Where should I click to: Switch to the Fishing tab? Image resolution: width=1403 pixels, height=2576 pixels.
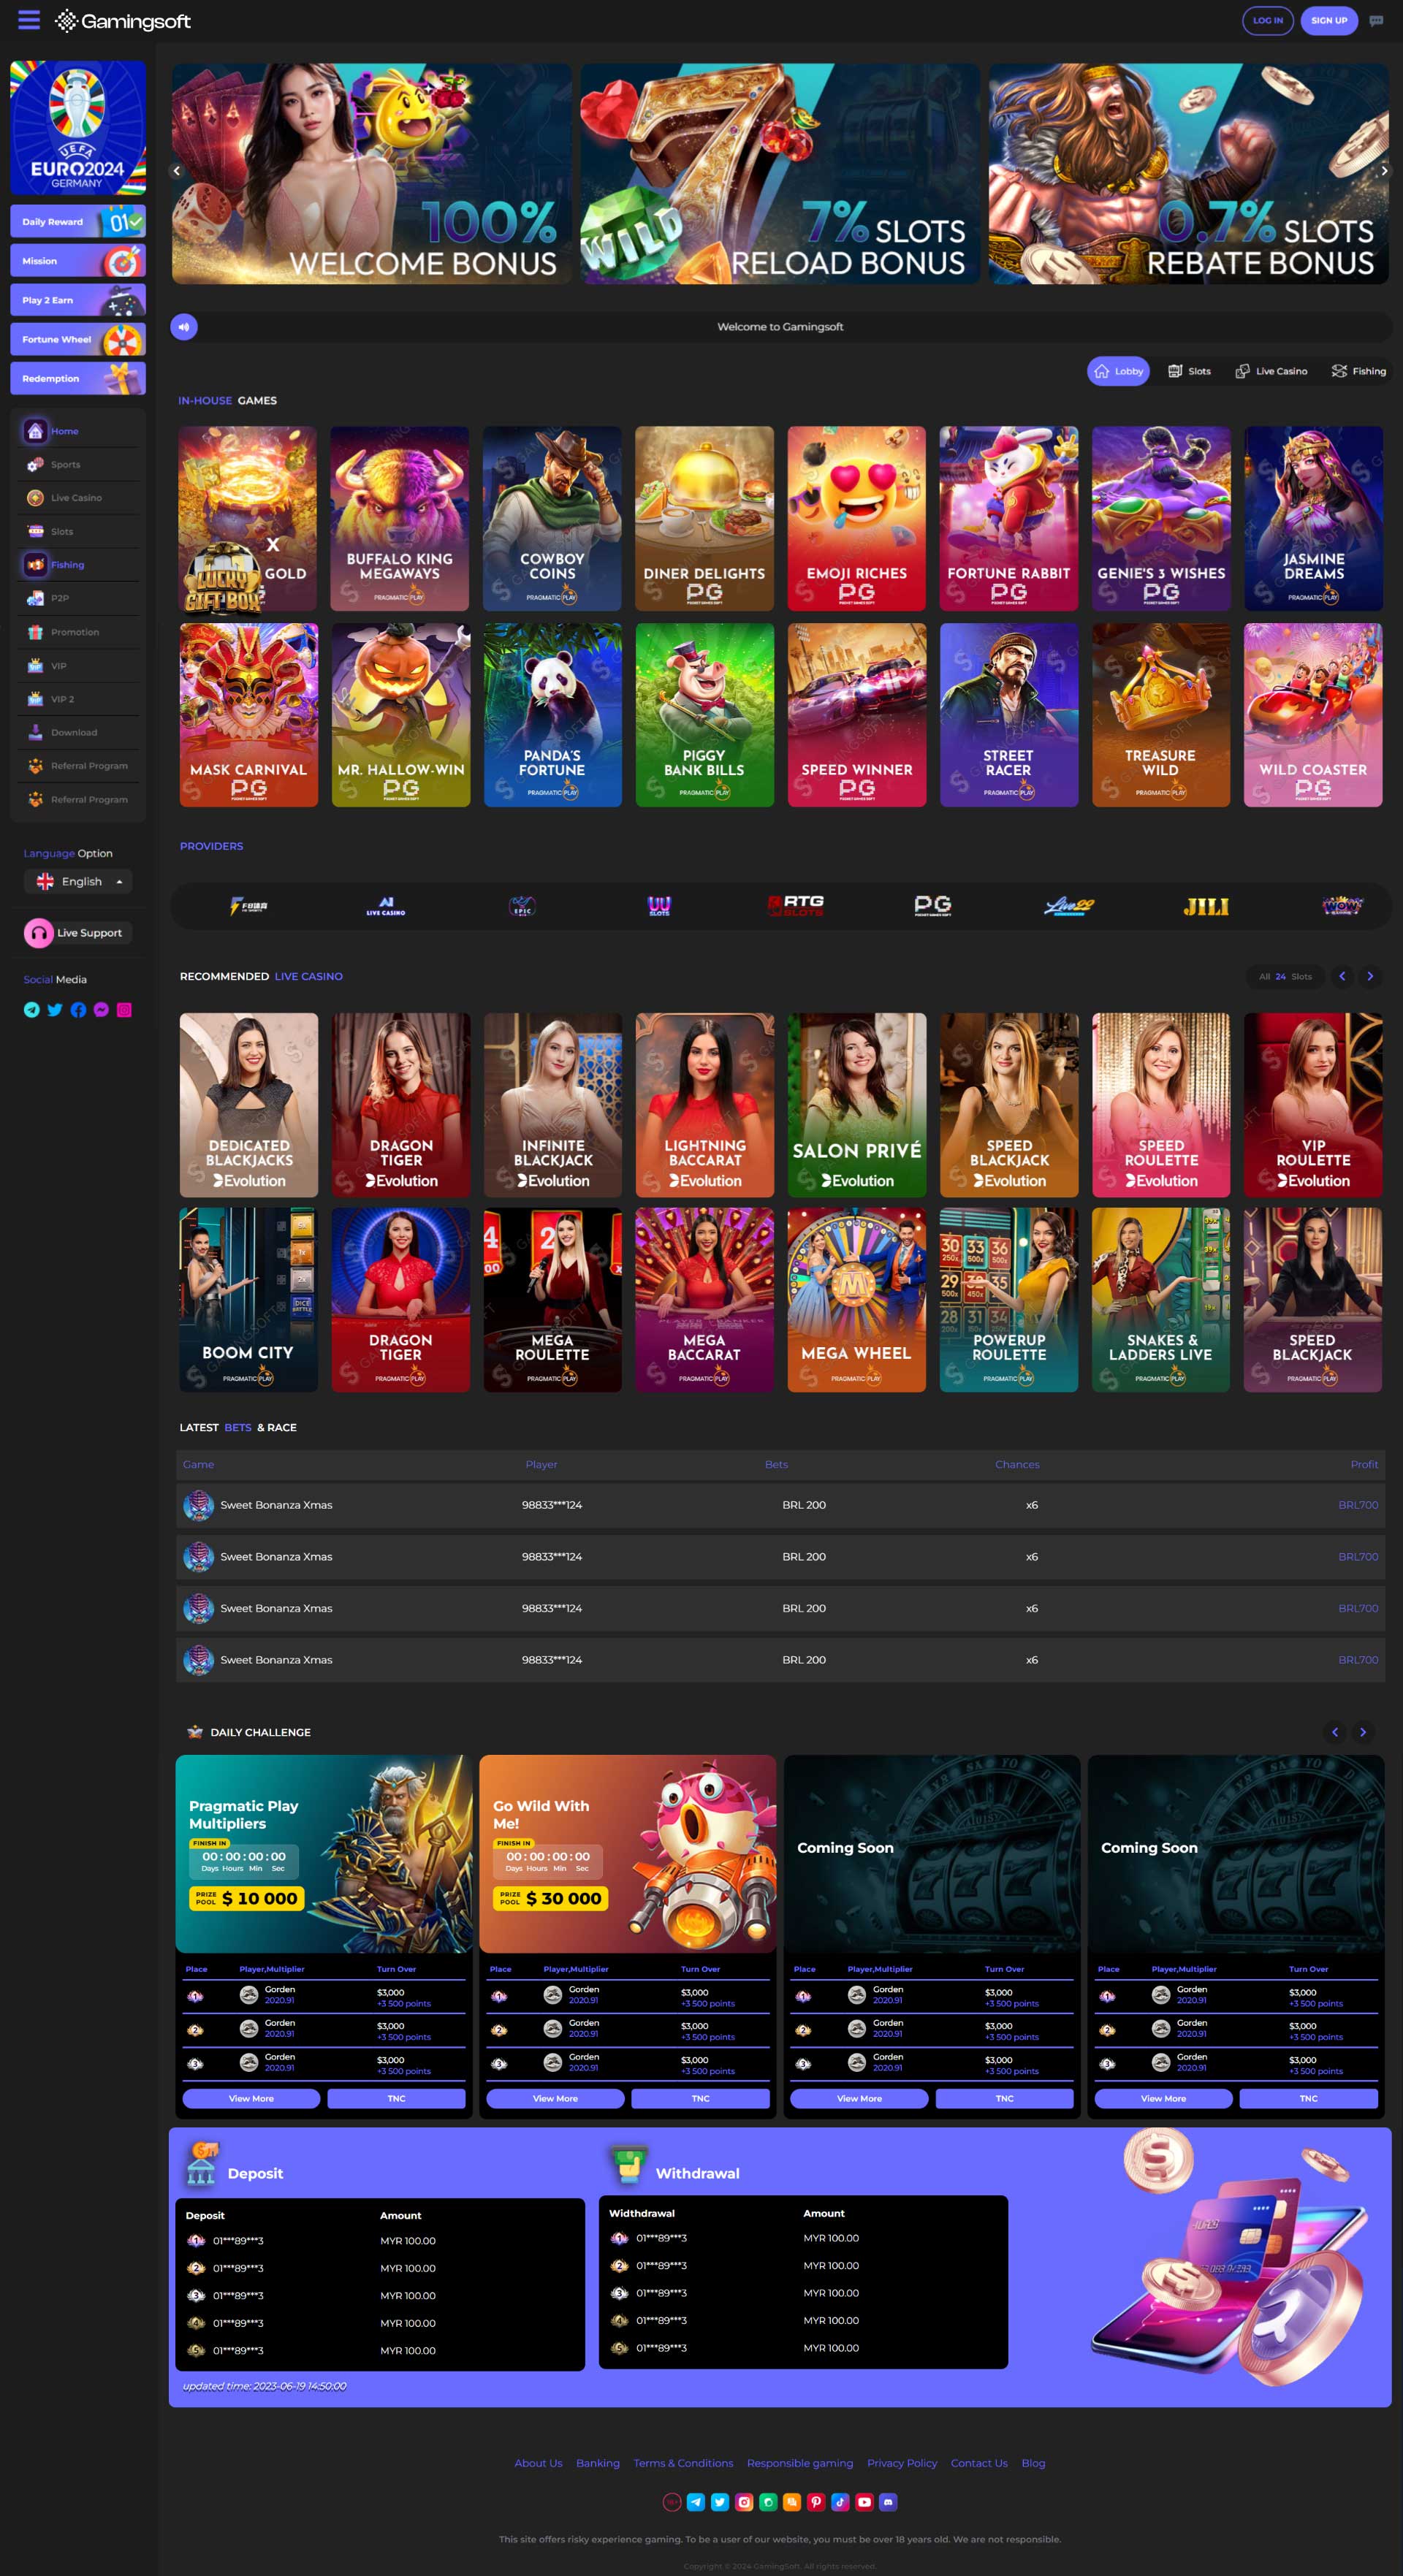point(1358,371)
